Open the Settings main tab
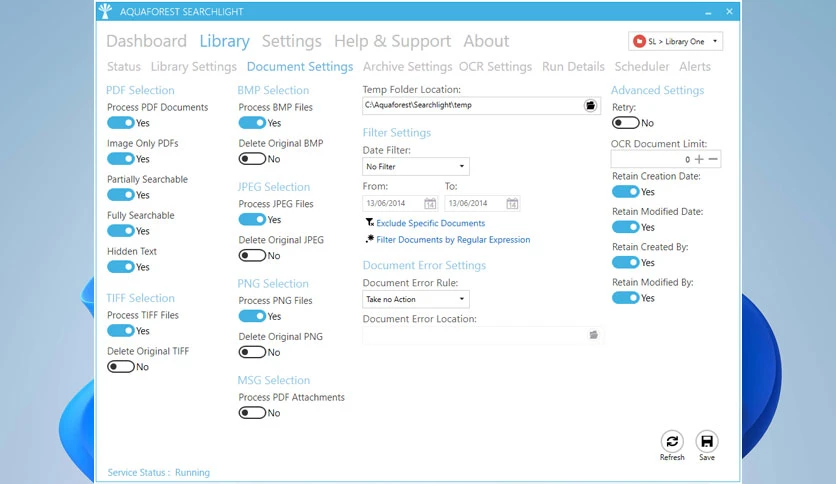836x484 pixels. pyautogui.click(x=292, y=41)
